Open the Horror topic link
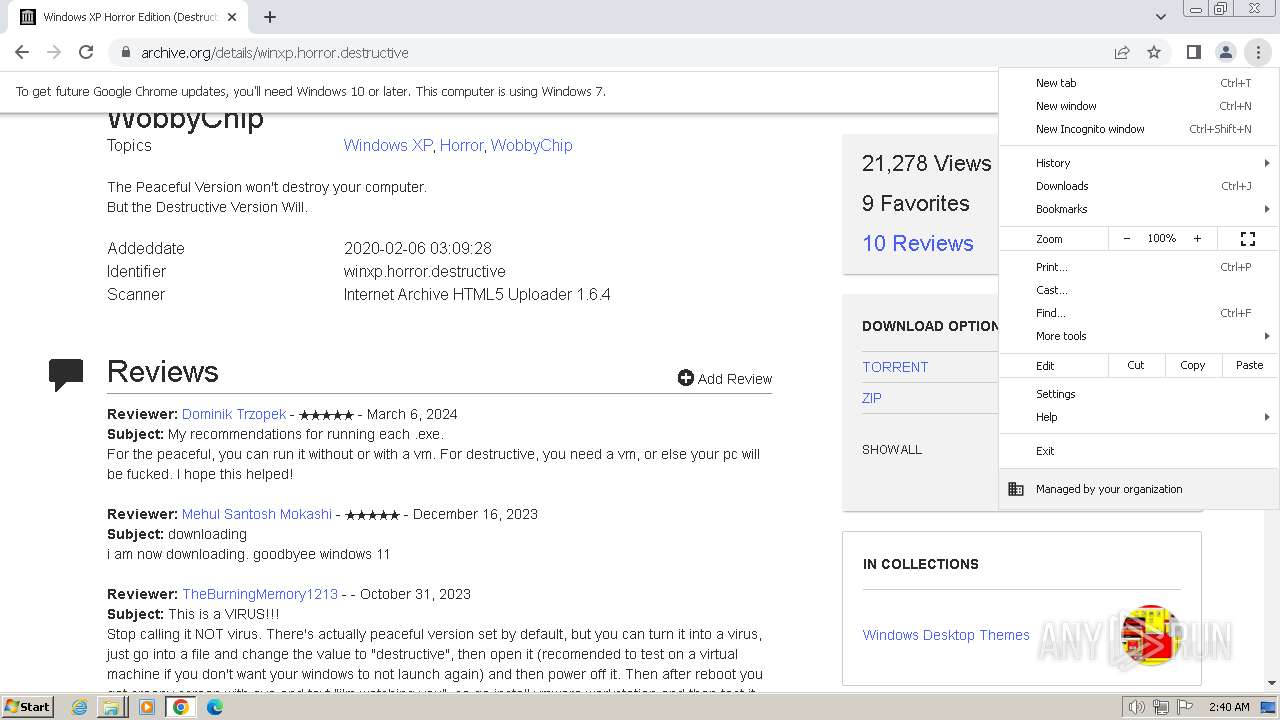 (461, 145)
